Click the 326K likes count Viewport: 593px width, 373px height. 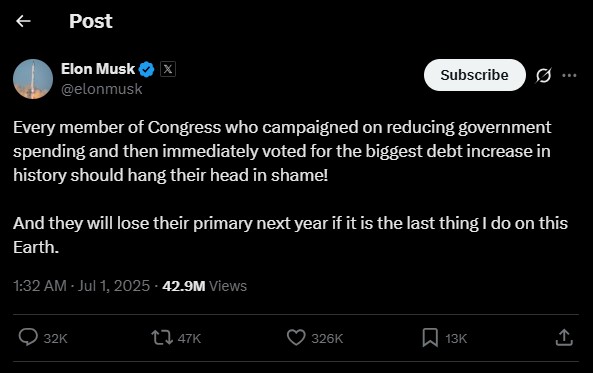tap(327, 339)
